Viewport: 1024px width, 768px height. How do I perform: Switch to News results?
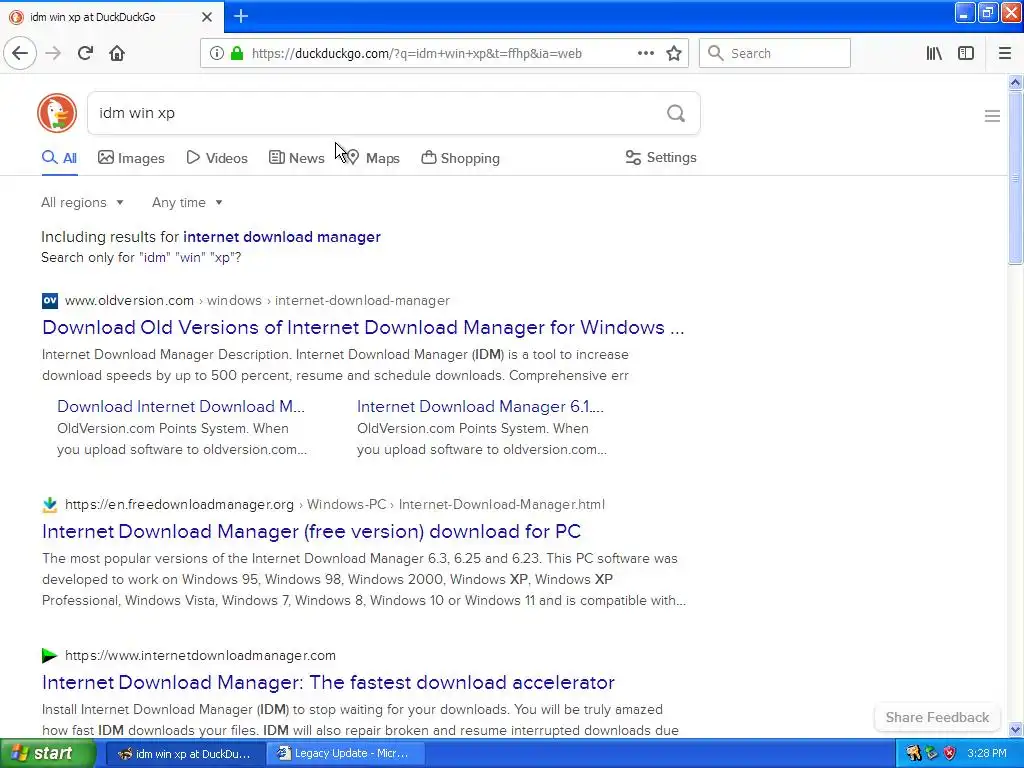(x=296, y=158)
